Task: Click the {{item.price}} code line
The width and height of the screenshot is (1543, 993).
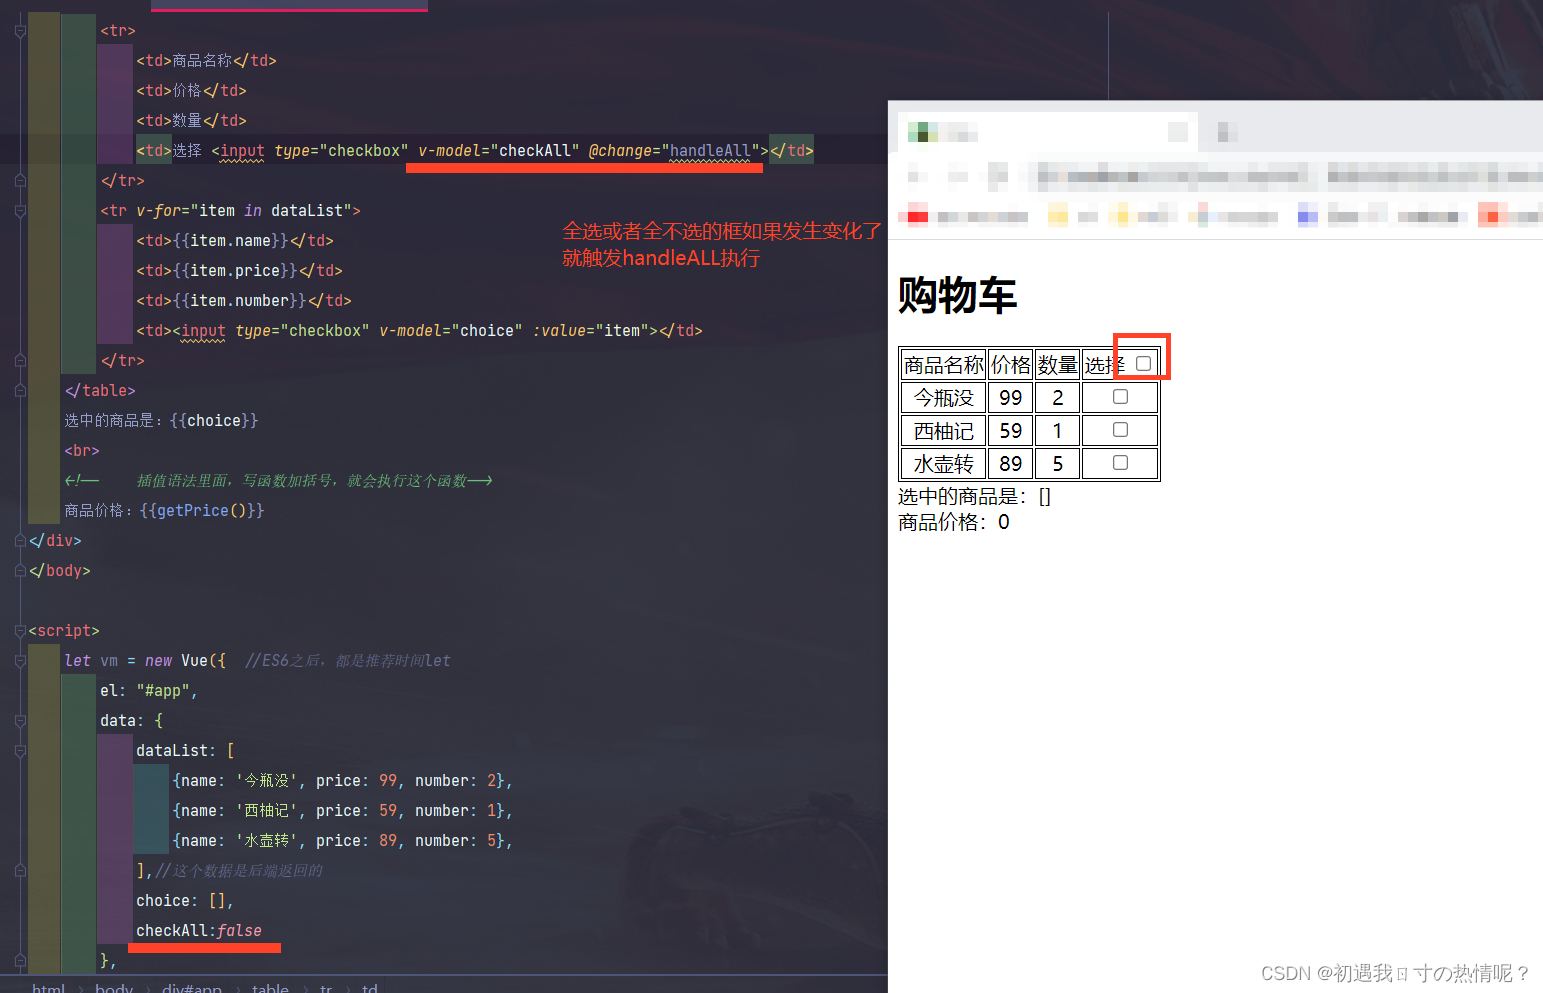Action: pos(239,271)
